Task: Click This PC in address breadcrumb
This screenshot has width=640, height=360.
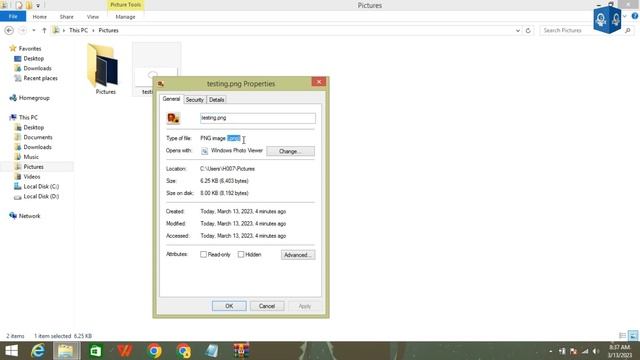Action: coord(78,30)
